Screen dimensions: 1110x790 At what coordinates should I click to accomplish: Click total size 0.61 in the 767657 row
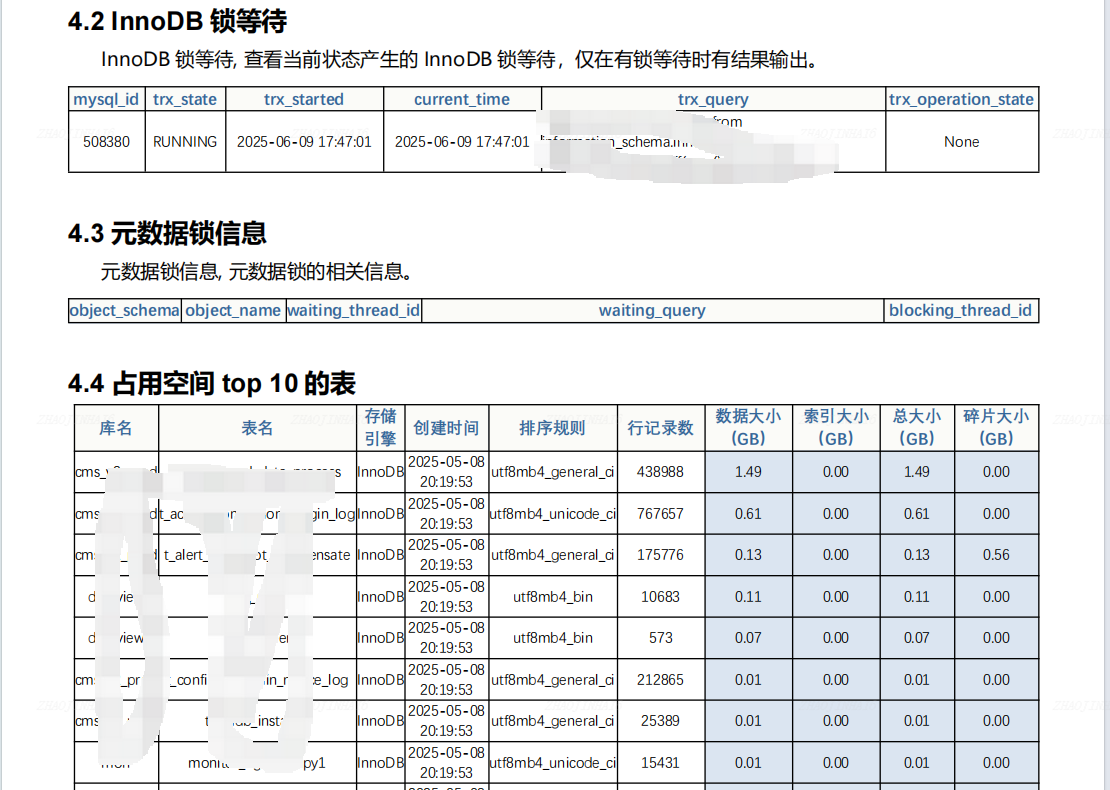[x=917, y=513]
